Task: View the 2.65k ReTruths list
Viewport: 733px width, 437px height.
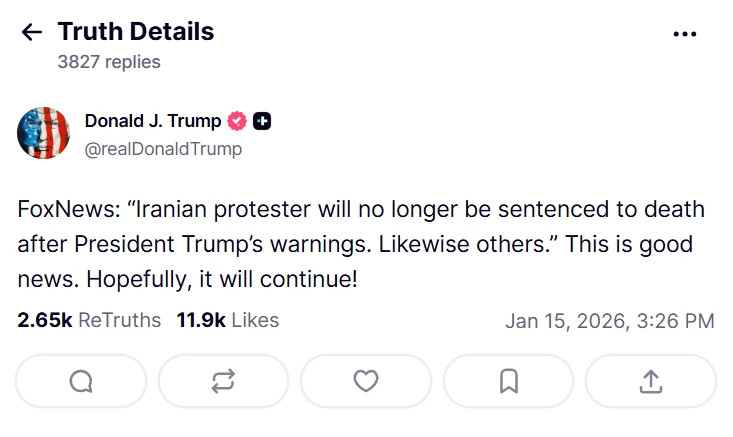Action: click(89, 321)
